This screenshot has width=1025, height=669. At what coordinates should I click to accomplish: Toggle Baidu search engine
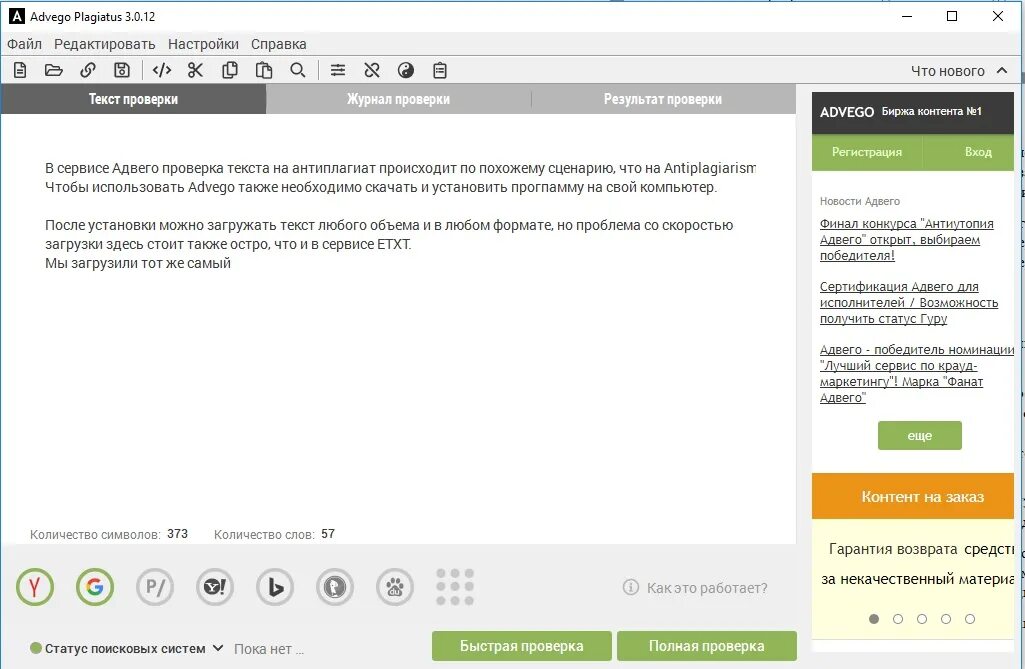(x=395, y=587)
